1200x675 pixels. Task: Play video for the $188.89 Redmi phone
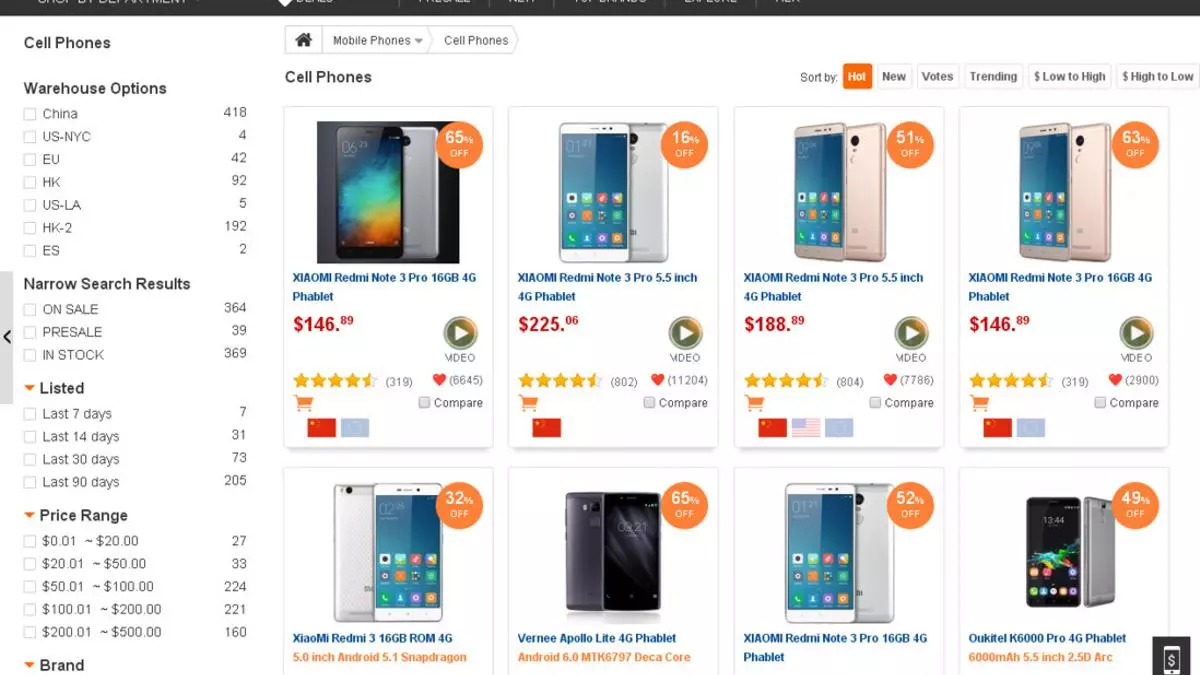[x=911, y=333]
